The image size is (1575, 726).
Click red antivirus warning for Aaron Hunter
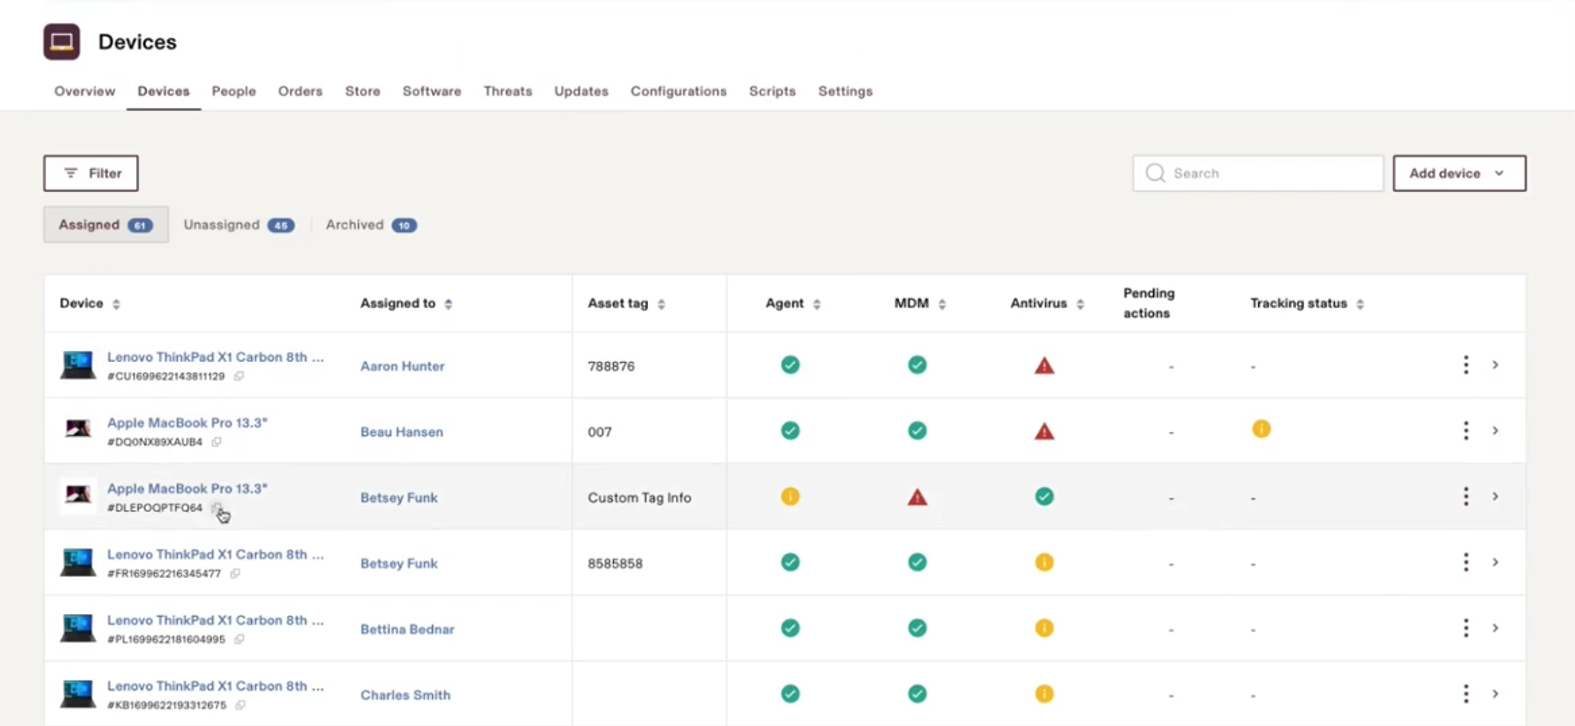click(x=1044, y=366)
